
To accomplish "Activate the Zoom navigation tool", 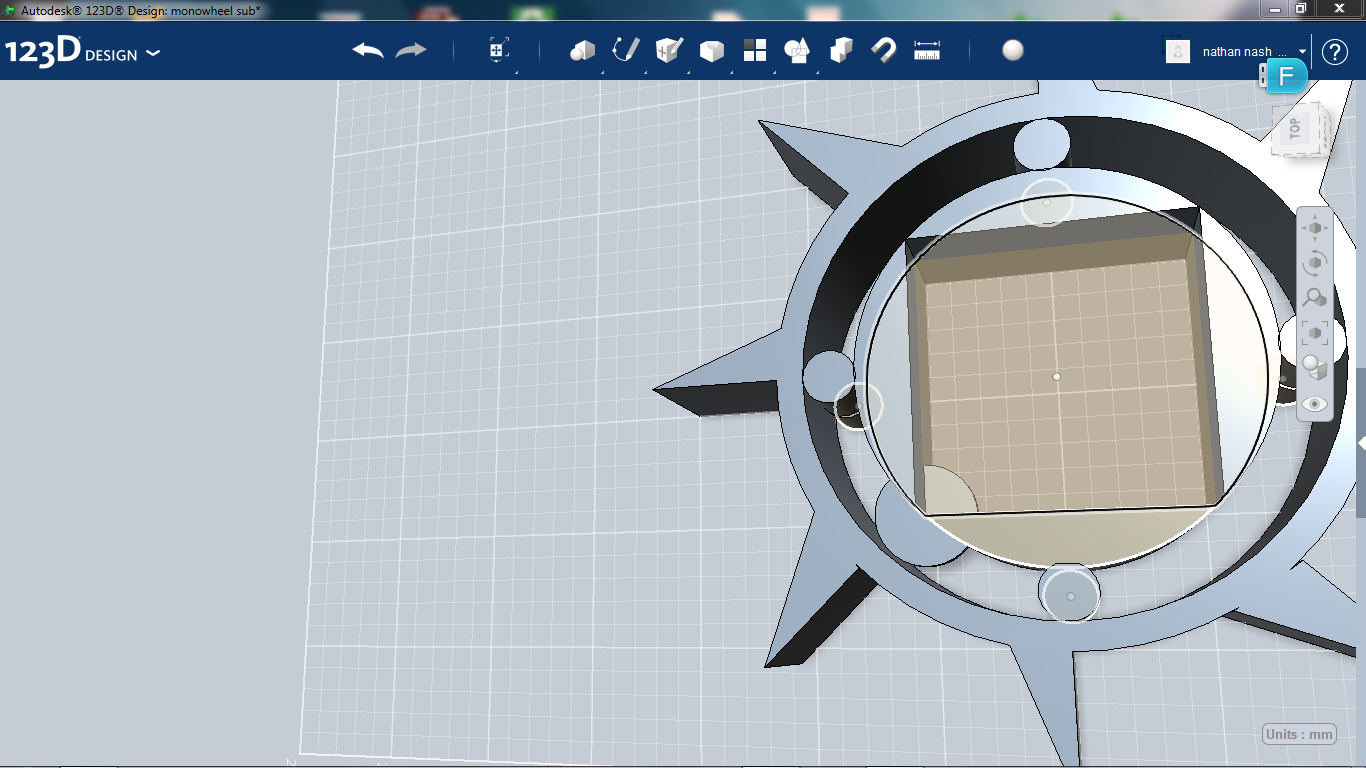I will click(x=1315, y=298).
